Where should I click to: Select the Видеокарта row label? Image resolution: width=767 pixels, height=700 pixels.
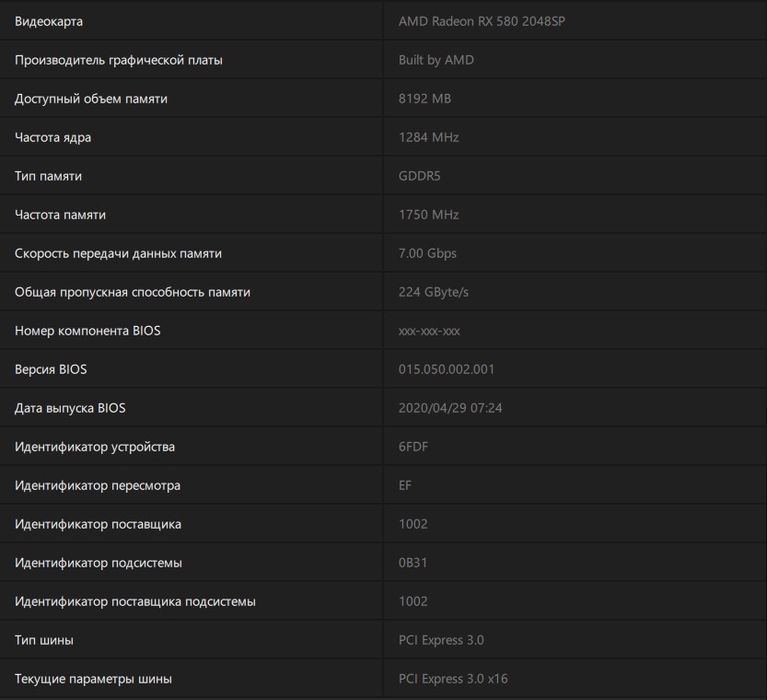click(49, 21)
